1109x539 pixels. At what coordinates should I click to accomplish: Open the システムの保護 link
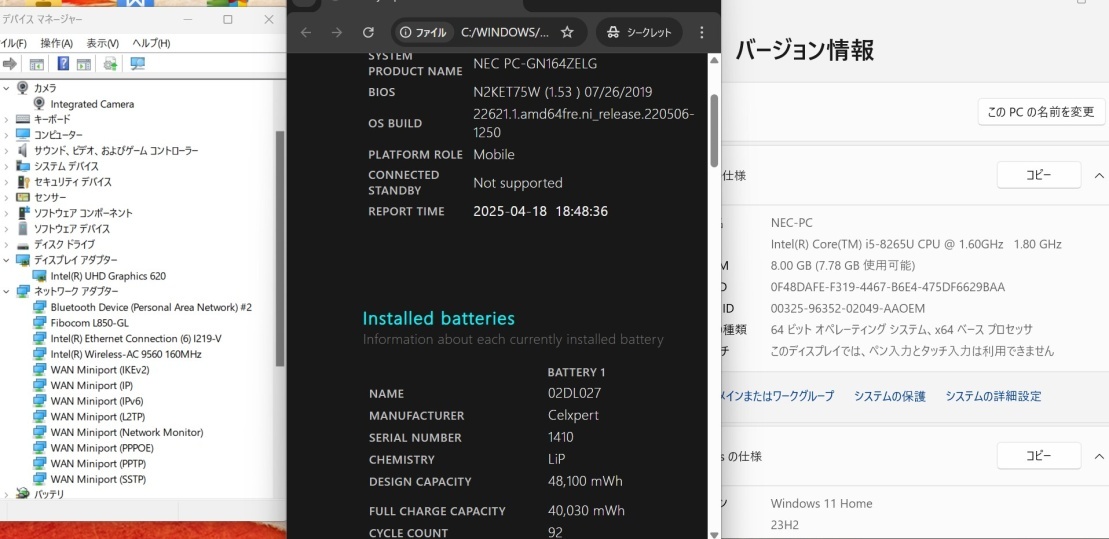click(x=889, y=396)
